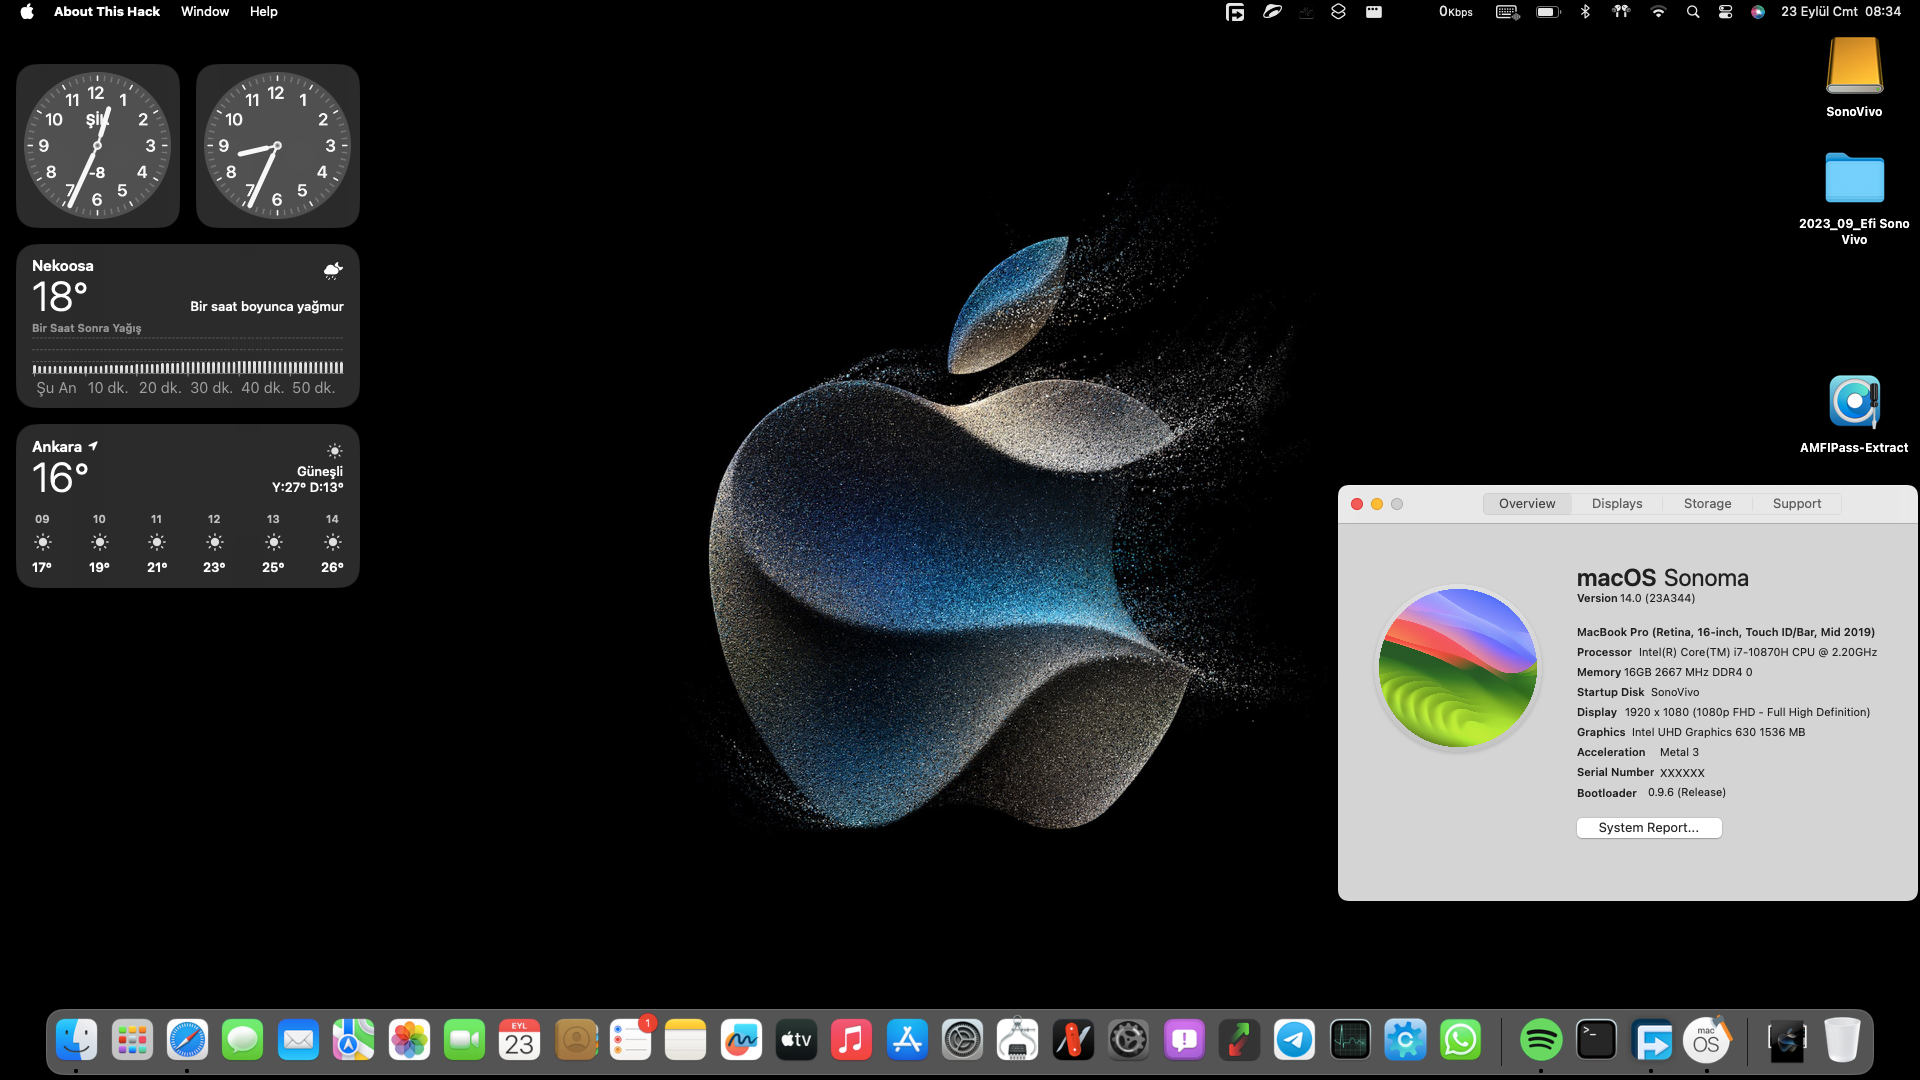This screenshot has height=1080, width=1920.
Task: Open the Apple menu
Action: 27,11
